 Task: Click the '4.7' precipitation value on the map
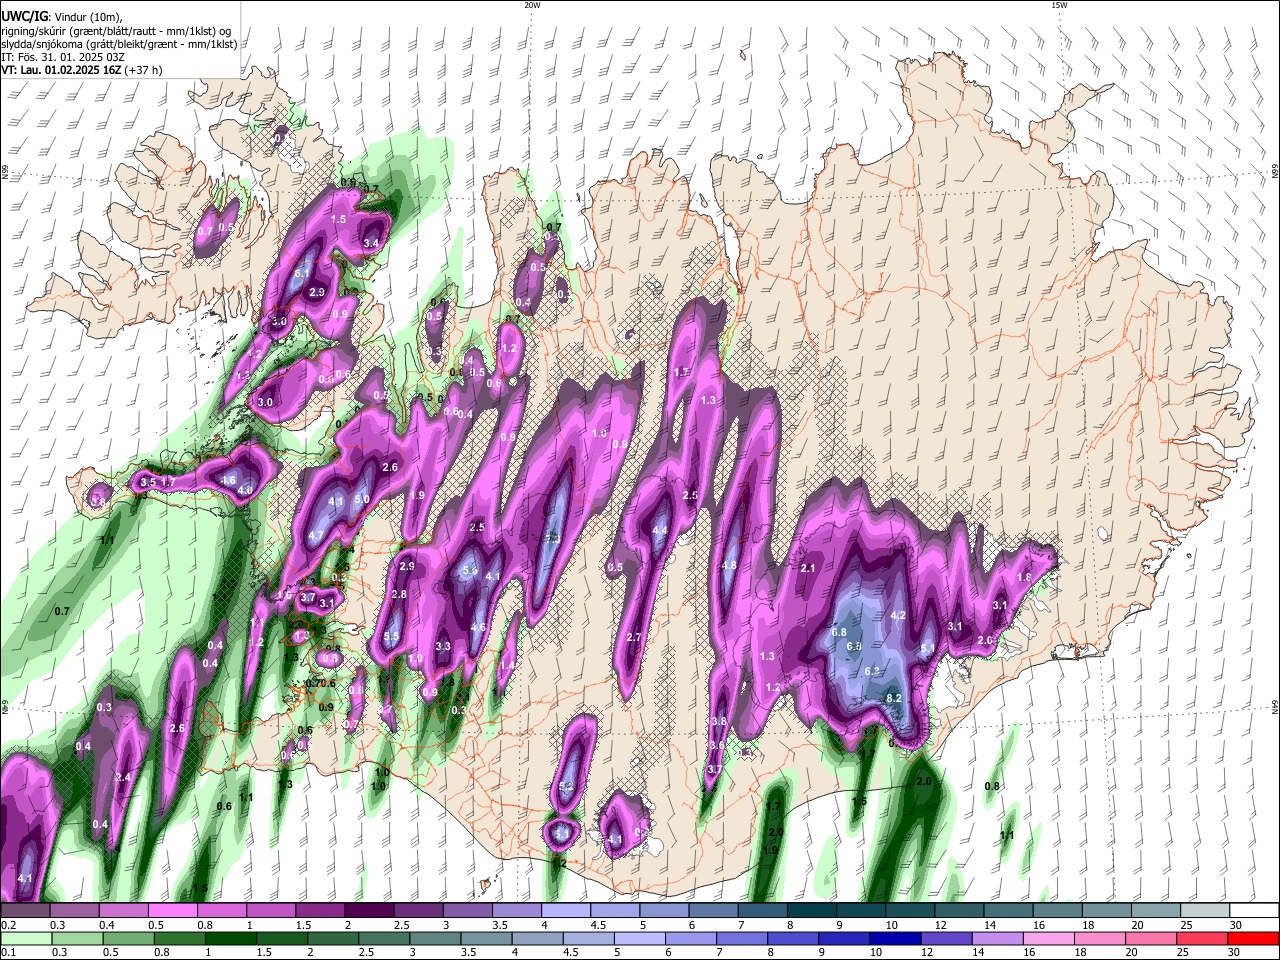pos(316,536)
